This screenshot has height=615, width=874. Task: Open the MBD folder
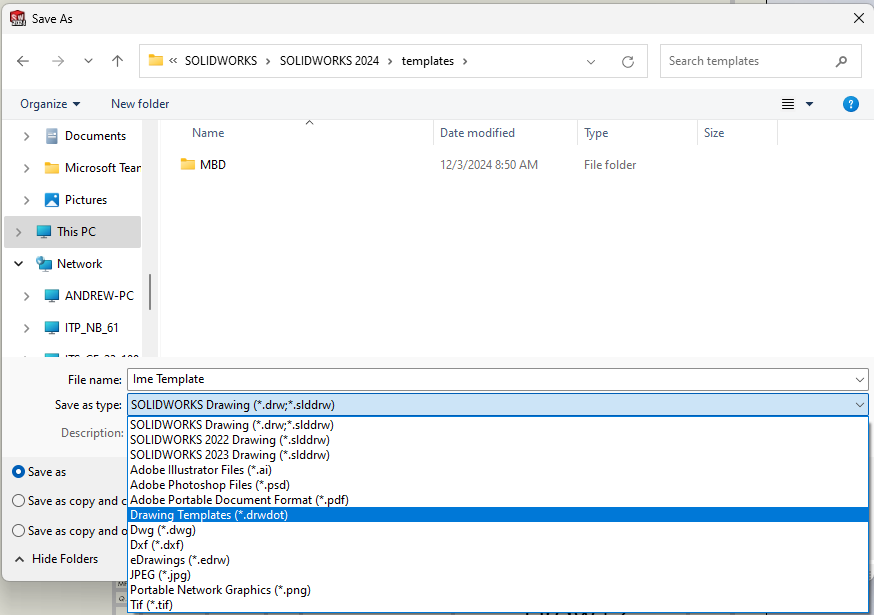tap(208, 164)
